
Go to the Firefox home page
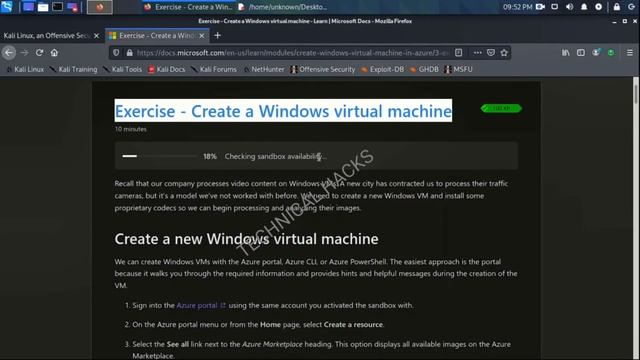54,53
